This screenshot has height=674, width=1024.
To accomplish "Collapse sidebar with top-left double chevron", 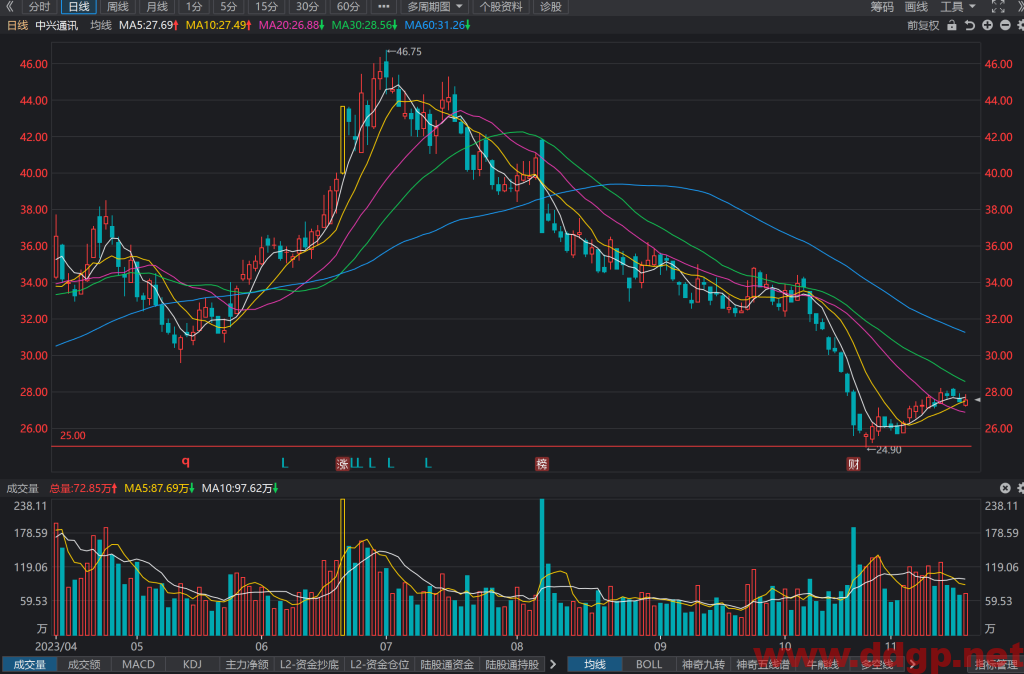I will 10,7.
